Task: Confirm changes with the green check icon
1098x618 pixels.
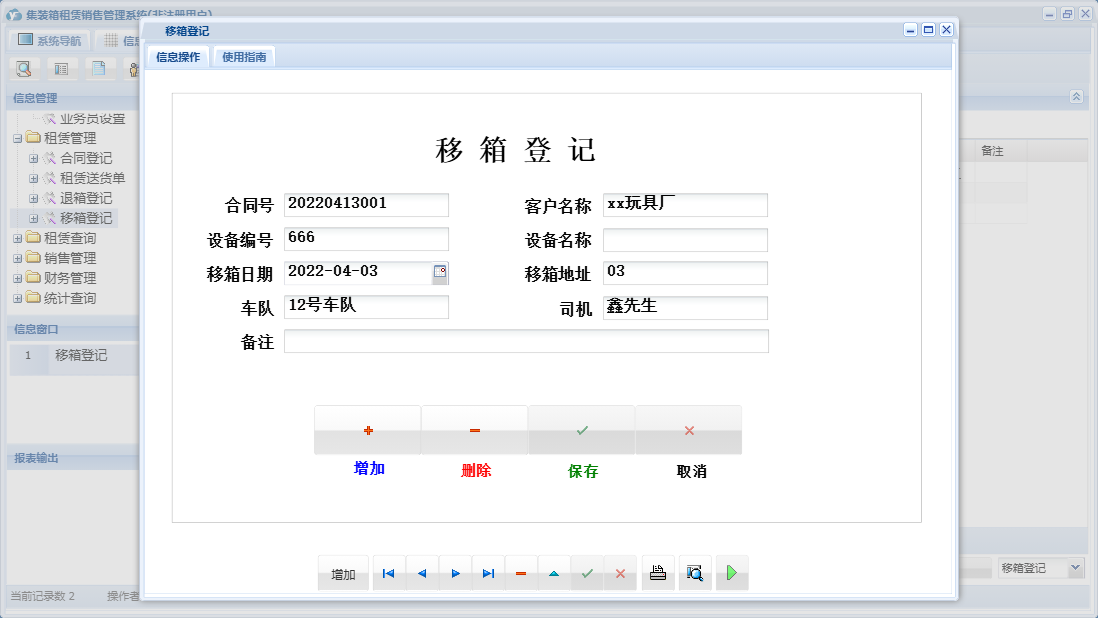Action: [x=587, y=572]
